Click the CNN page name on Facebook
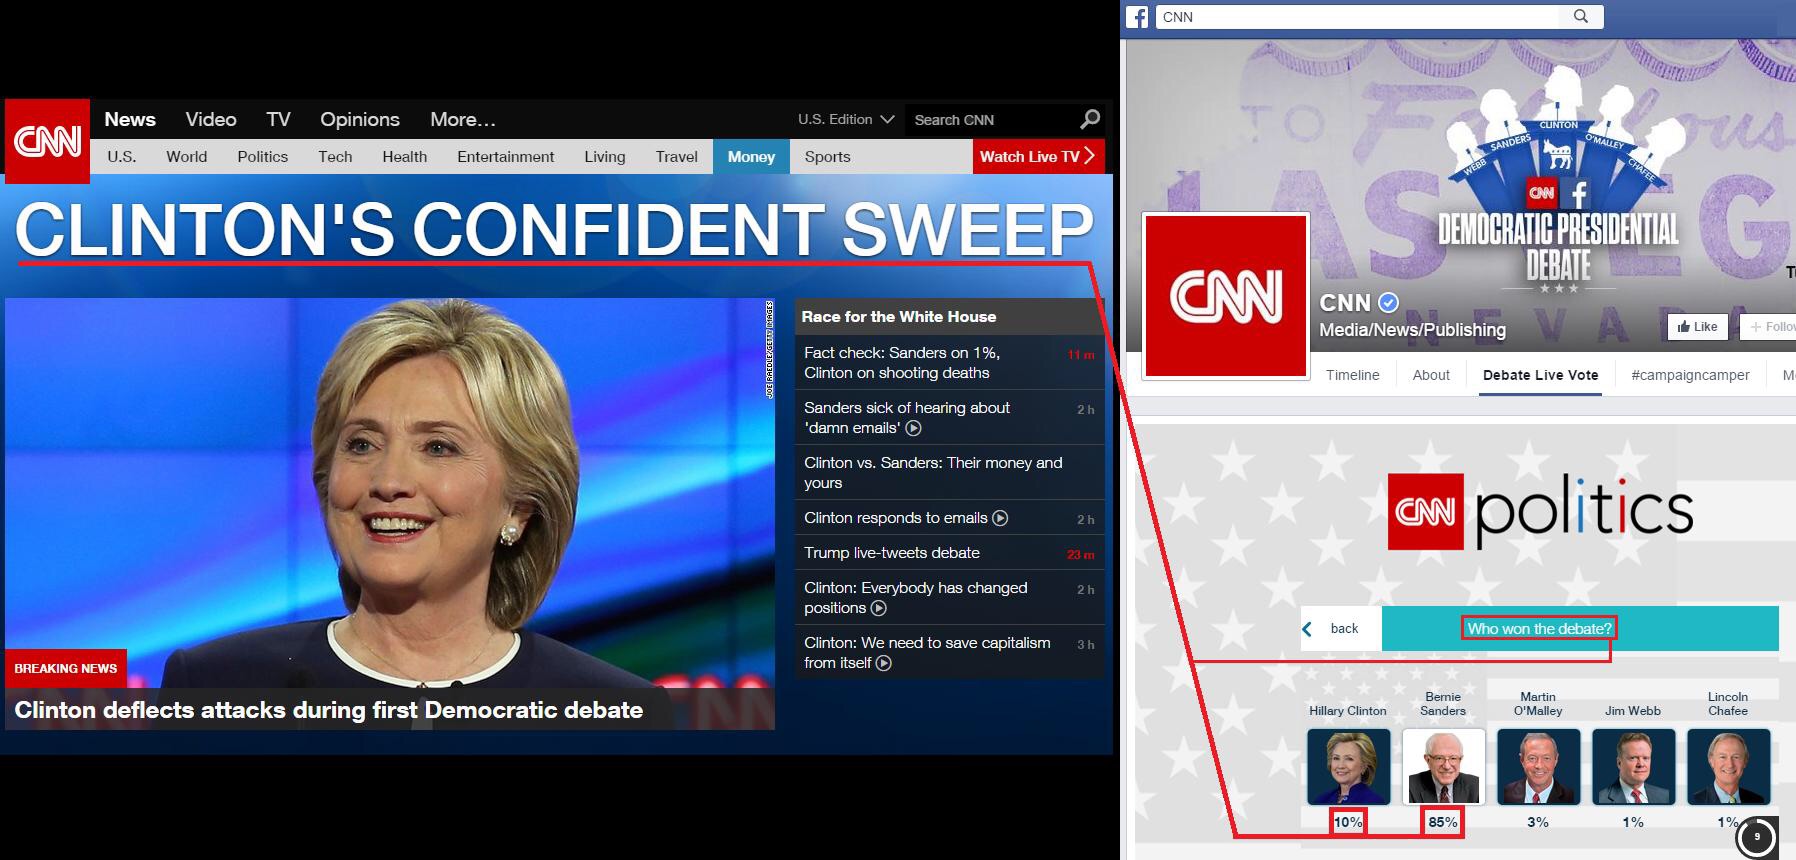Viewport: 1796px width, 860px height. tap(1345, 303)
